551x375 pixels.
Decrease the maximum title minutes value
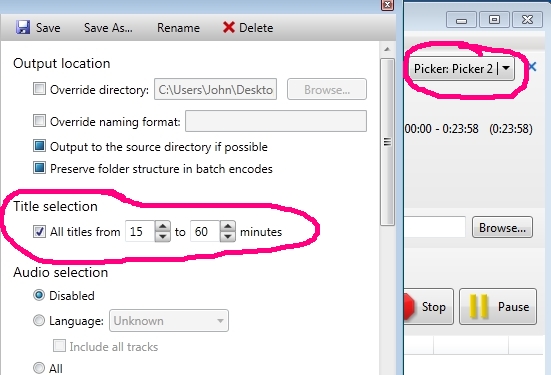[228, 237]
